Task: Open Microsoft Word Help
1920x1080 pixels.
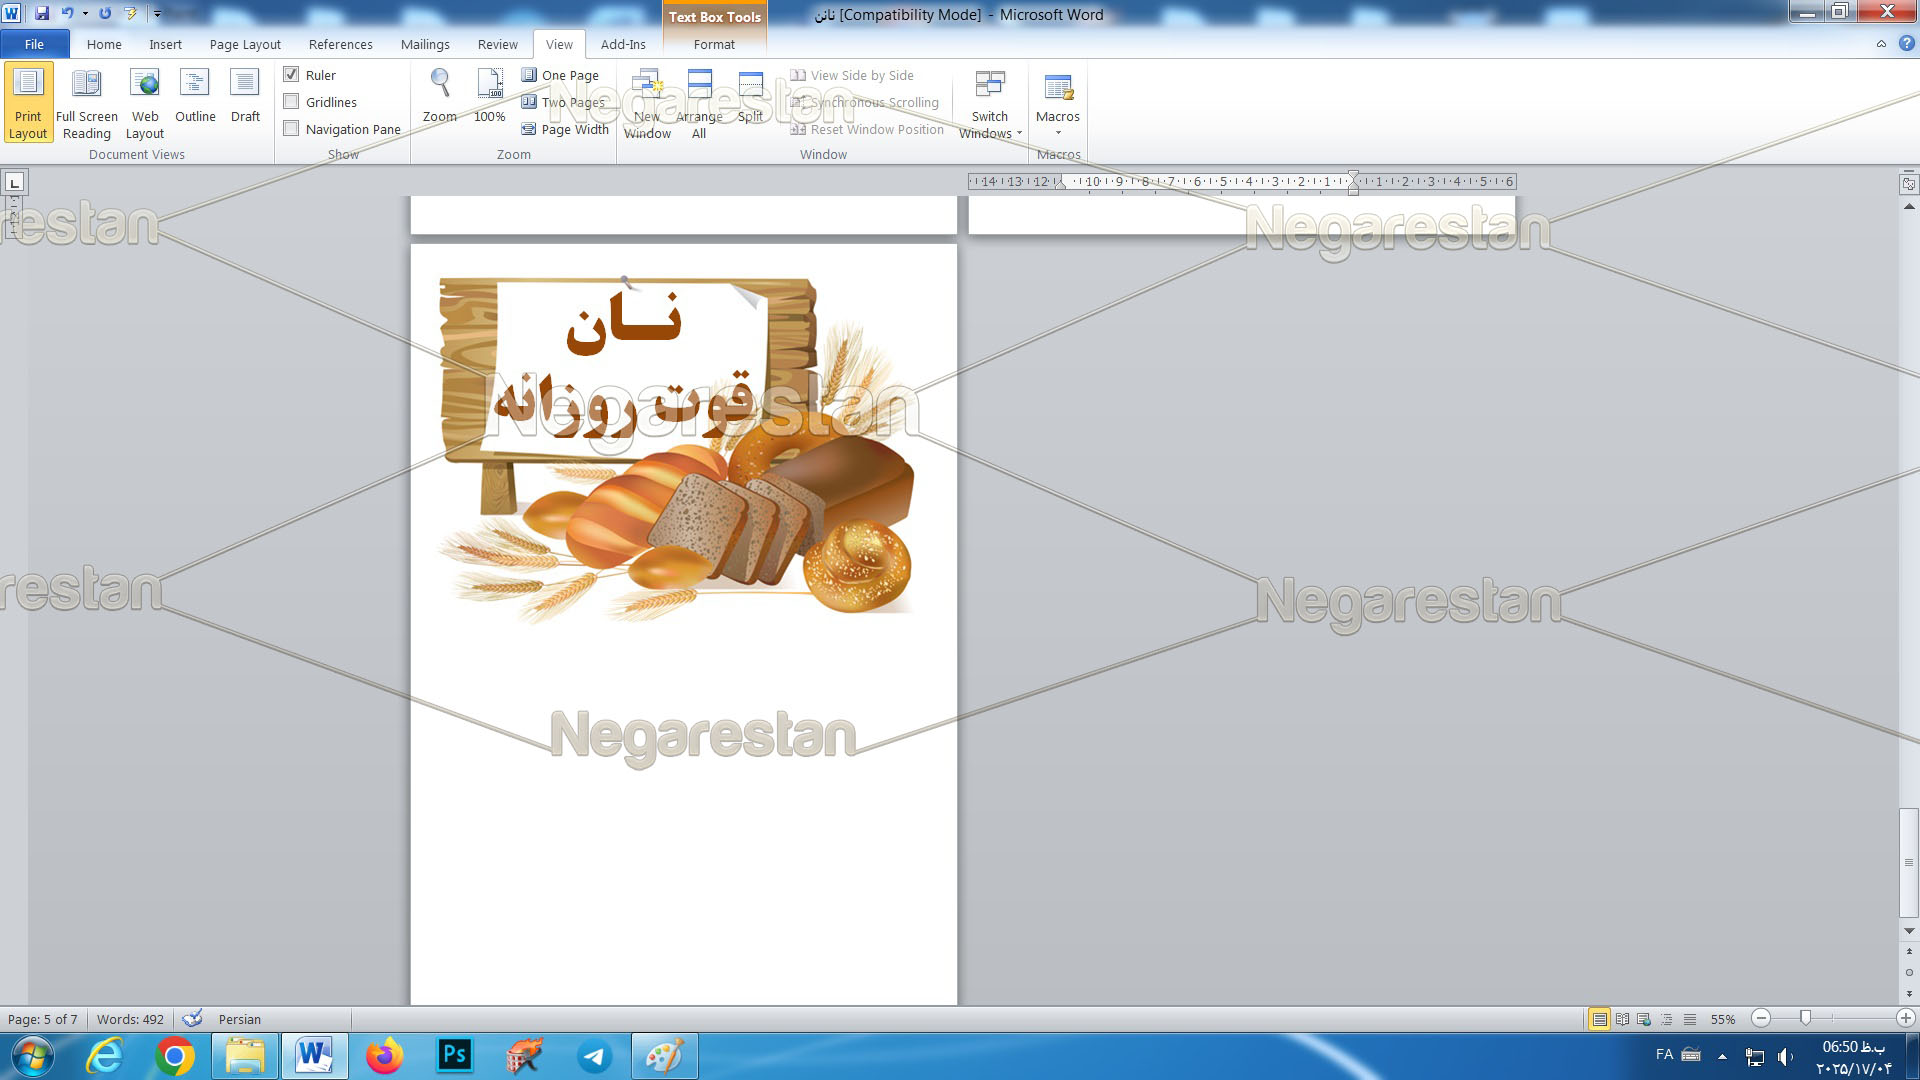Action: (1906, 44)
